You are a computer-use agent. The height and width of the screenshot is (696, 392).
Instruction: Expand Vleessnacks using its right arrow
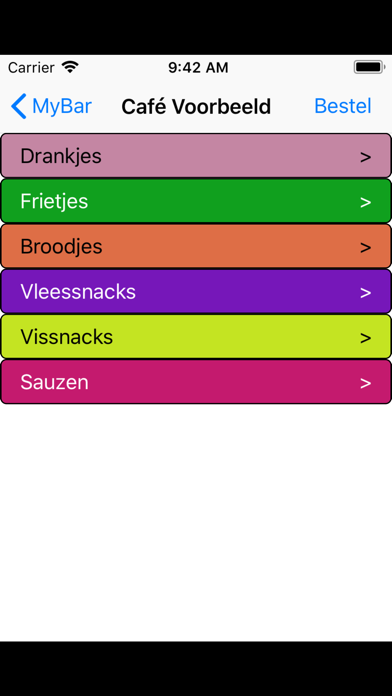tap(365, 293)
